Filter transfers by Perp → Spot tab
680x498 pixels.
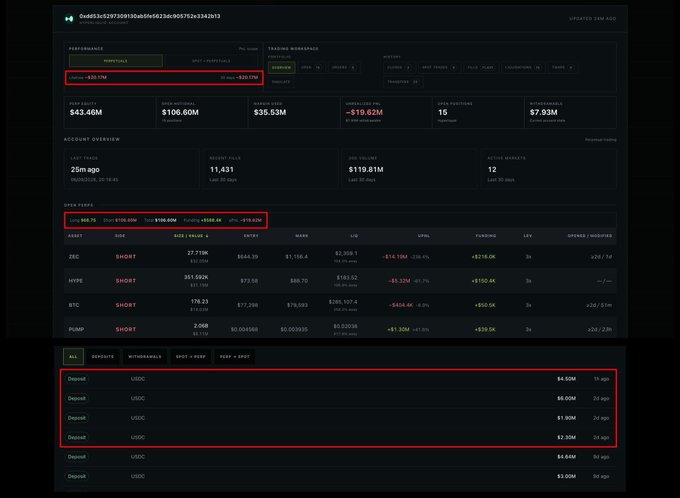click(235, 357)
